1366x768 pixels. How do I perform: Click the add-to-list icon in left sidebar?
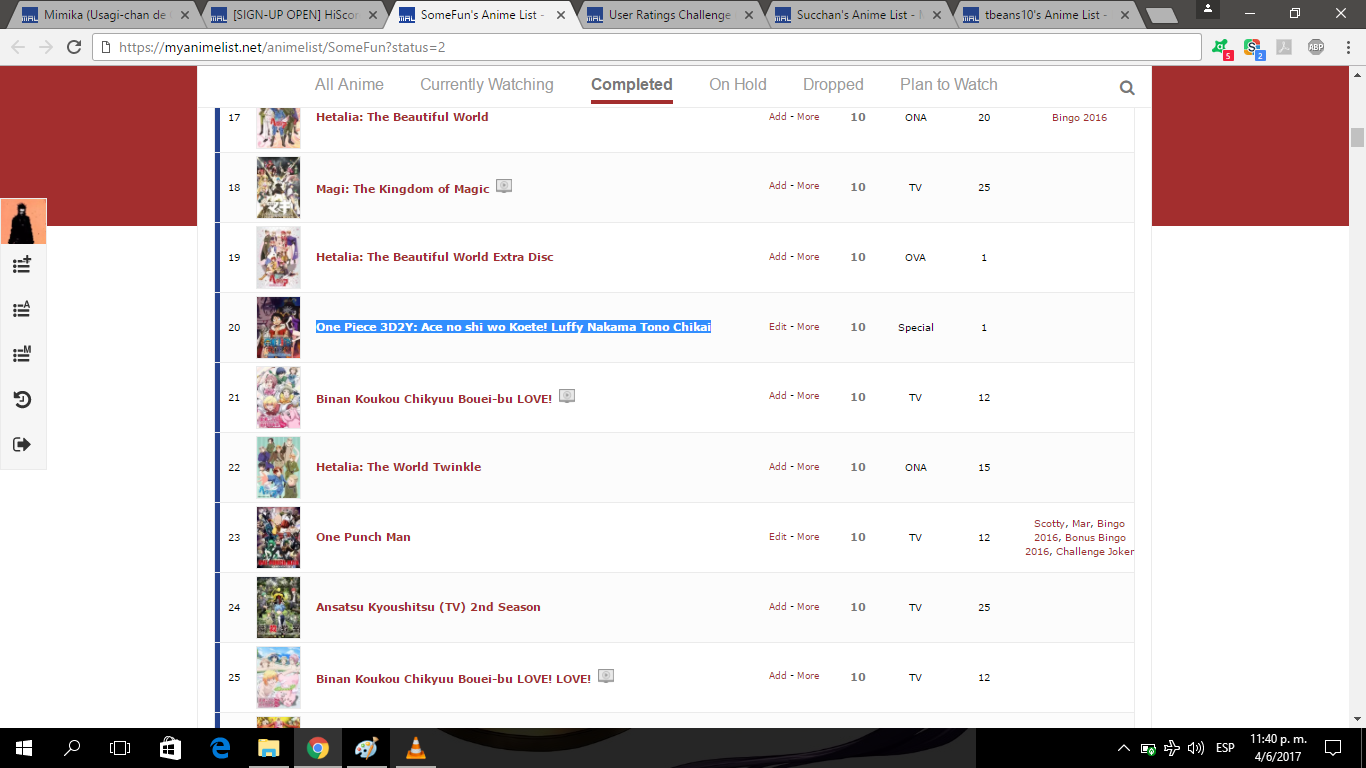(22, 265)
